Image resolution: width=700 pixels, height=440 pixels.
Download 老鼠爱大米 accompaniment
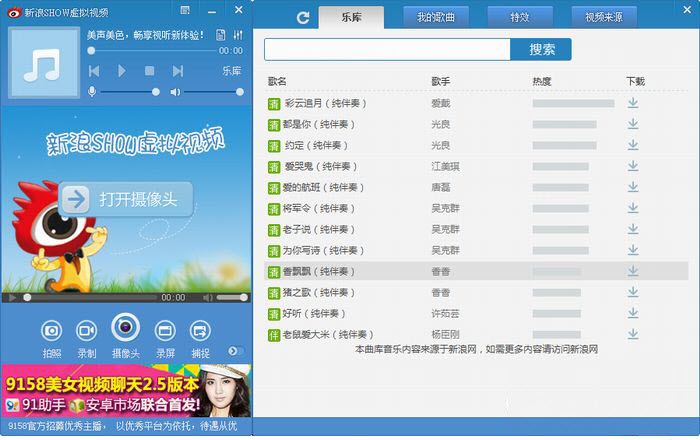coord(633,334)
